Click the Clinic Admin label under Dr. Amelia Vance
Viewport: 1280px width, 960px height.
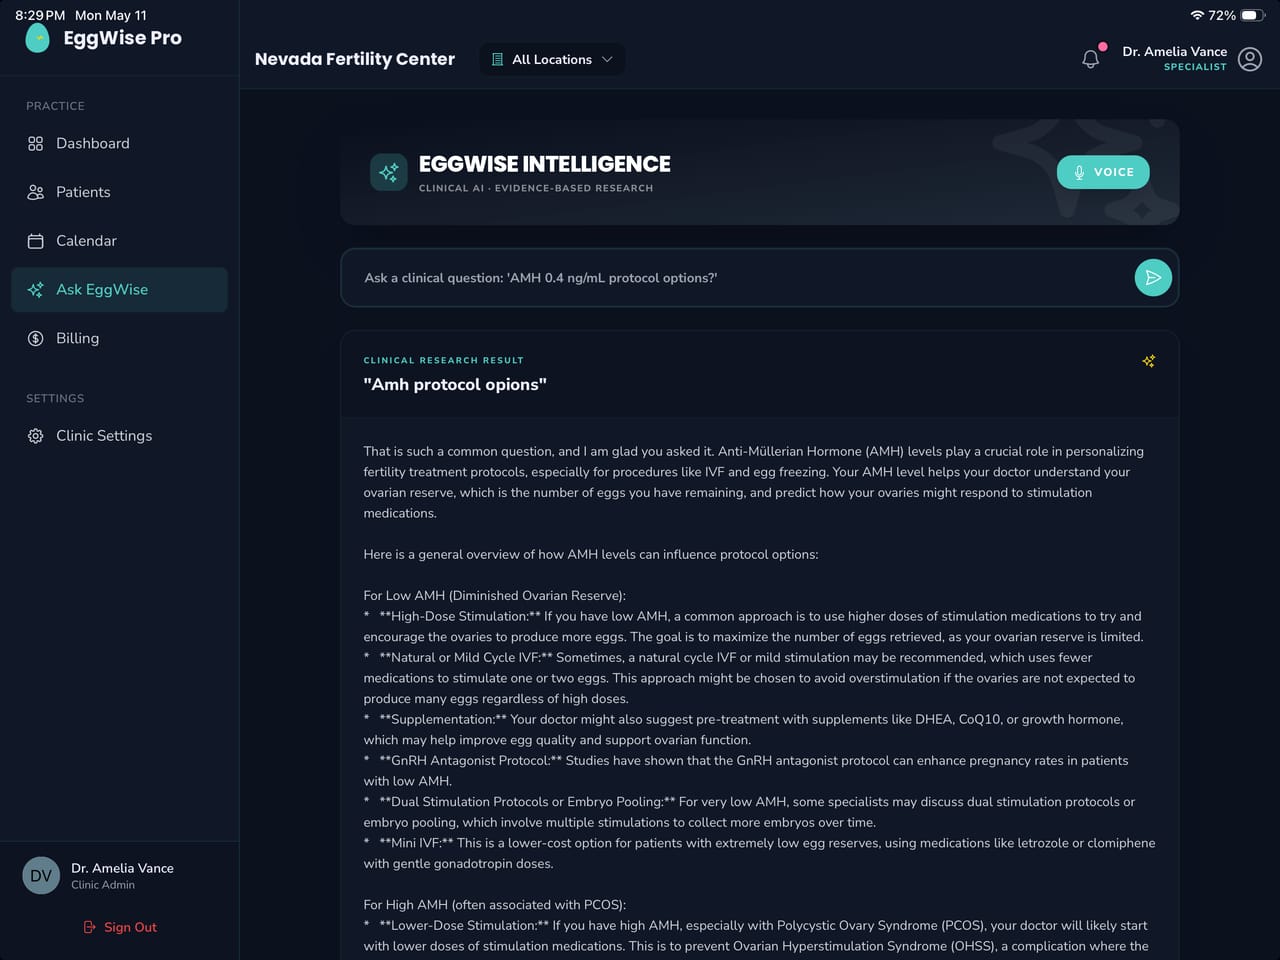click(x=103, y=885)
